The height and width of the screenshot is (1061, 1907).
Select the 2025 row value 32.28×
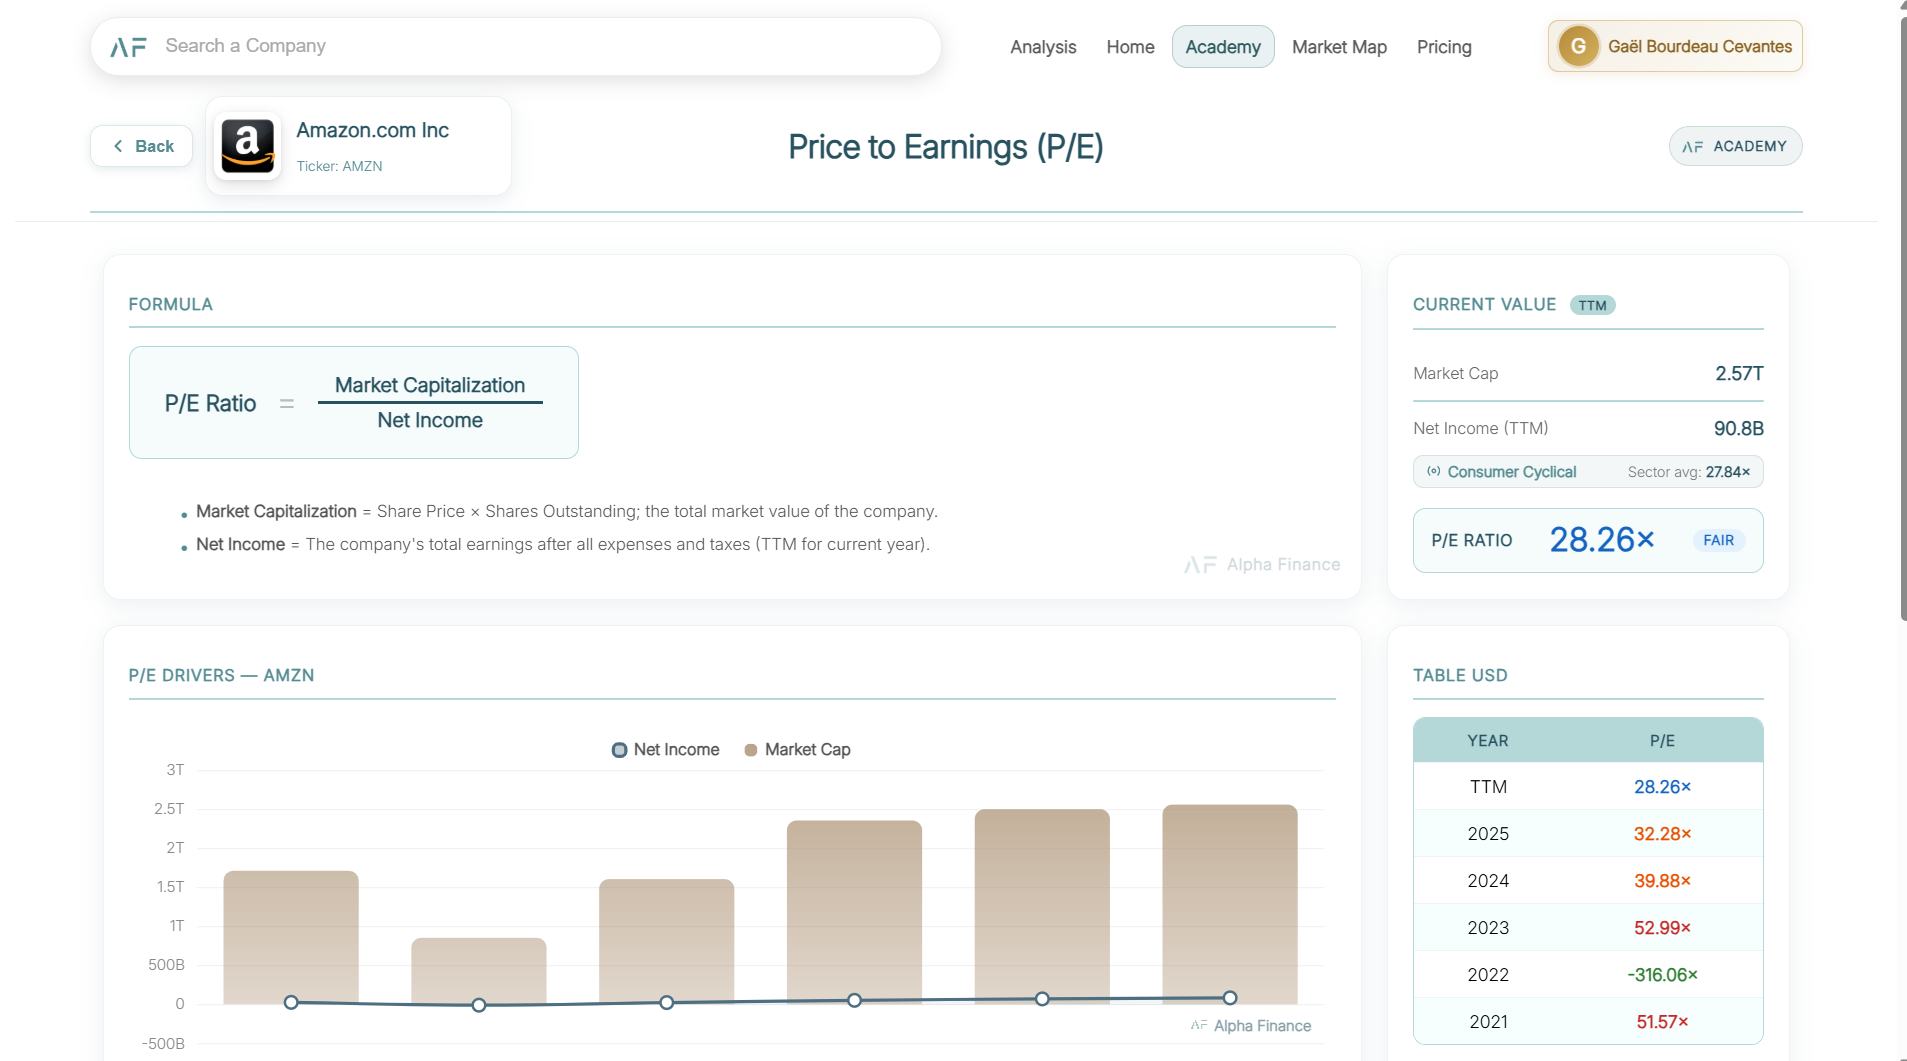coord(1662,834)
